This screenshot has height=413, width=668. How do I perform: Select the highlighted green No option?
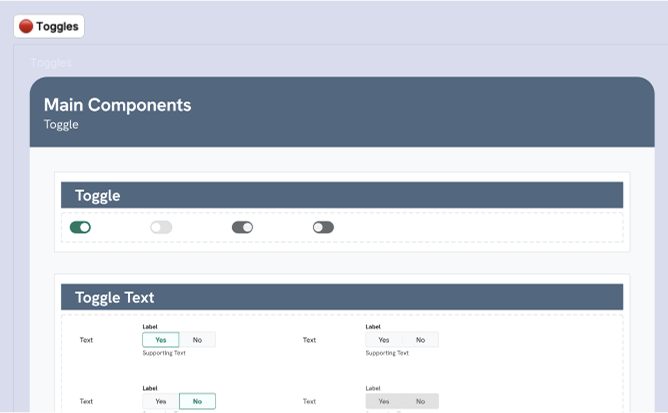point(197,401)
